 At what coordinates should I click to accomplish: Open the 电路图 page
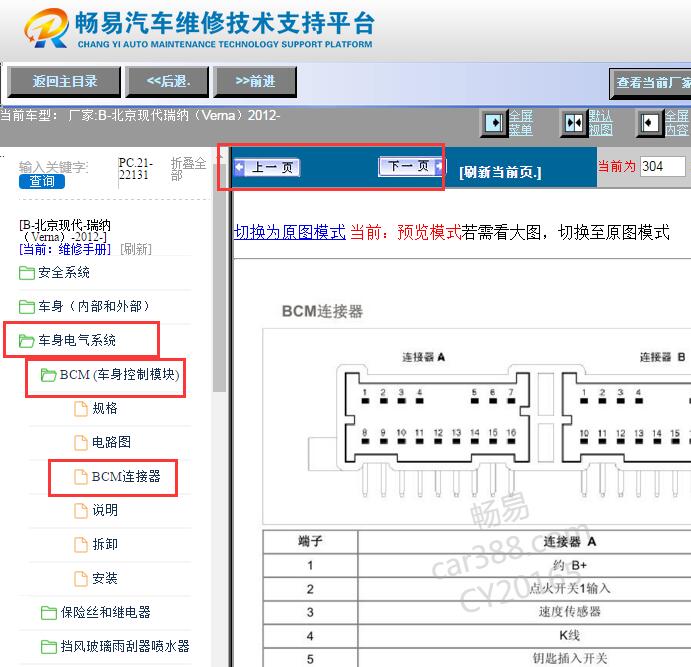point(111,443)
